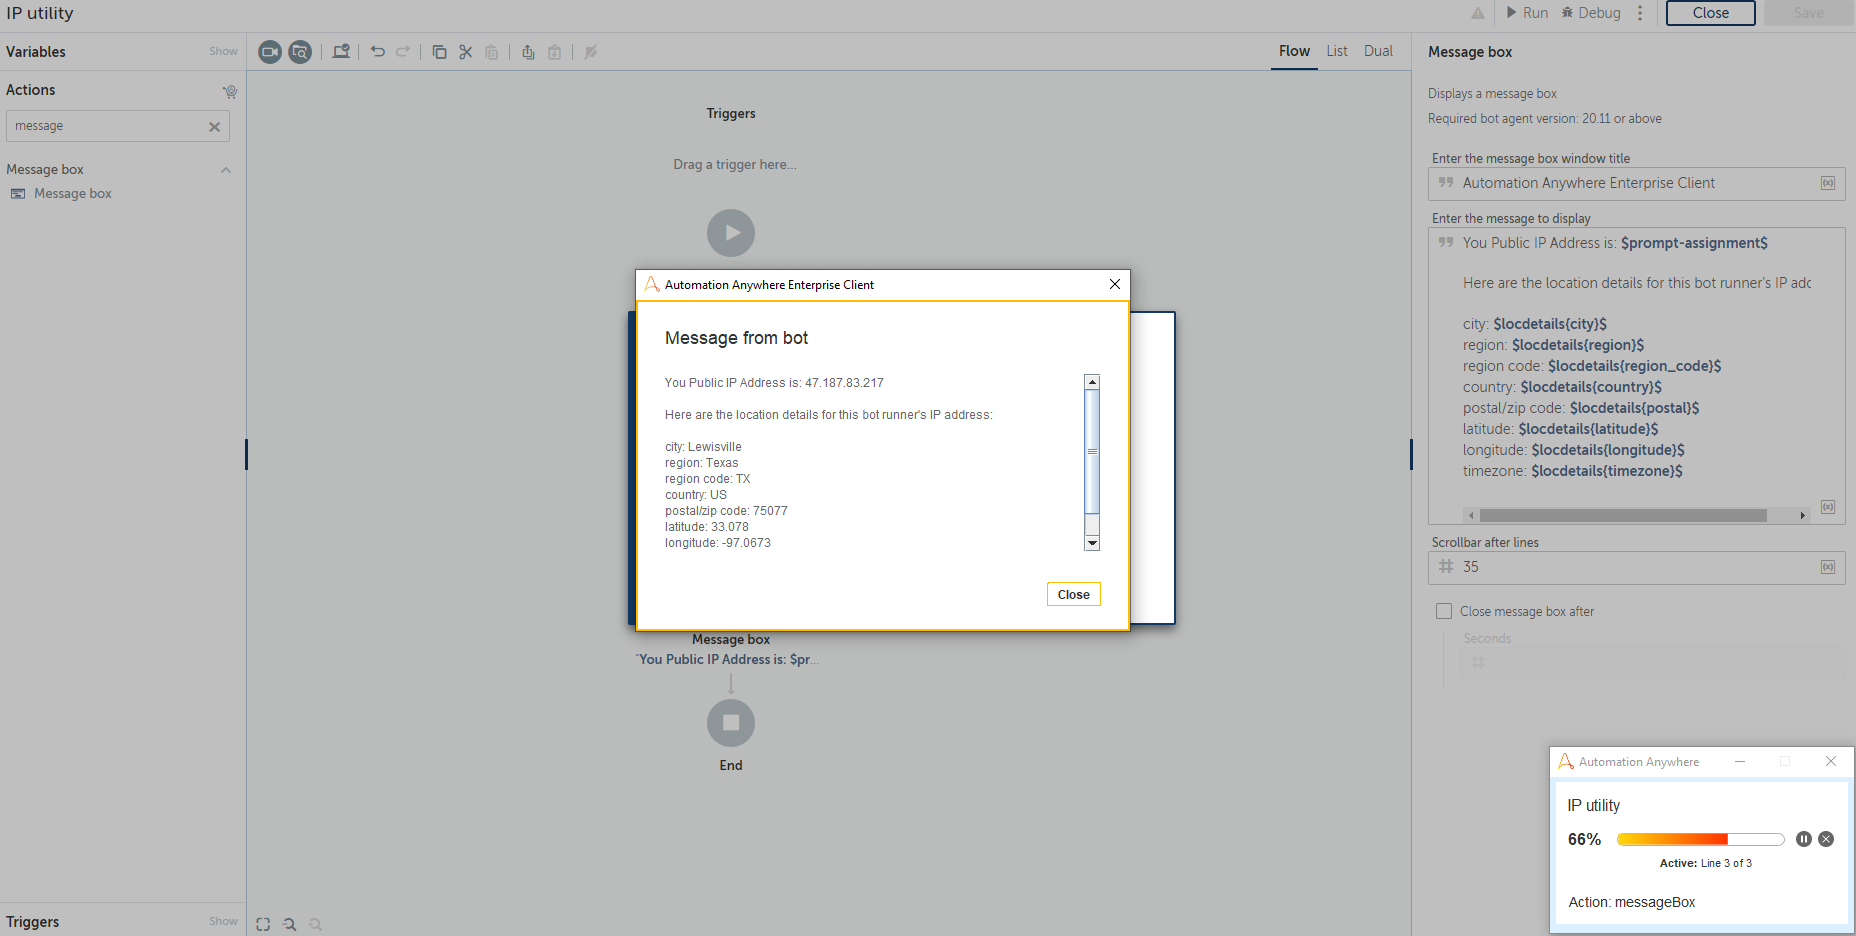Stop the running IP utility bot
This screenshot has height=936, width=1856.
1826,839
